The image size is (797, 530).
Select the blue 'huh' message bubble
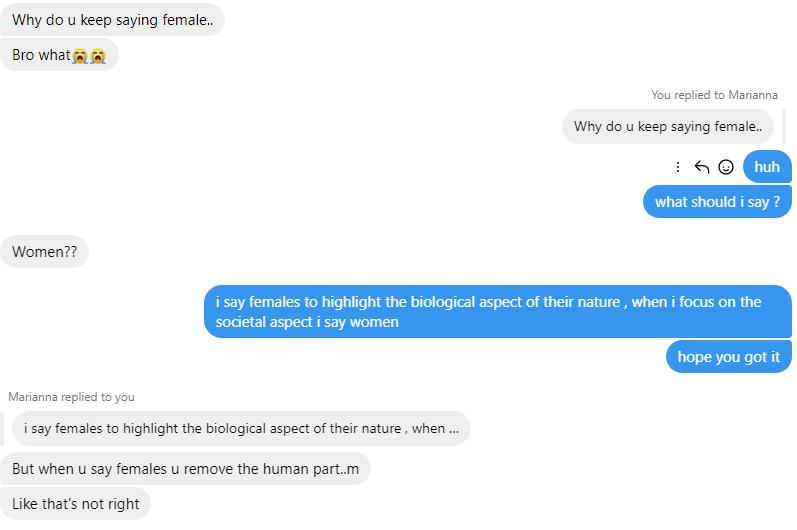click(x=767, y=167)
